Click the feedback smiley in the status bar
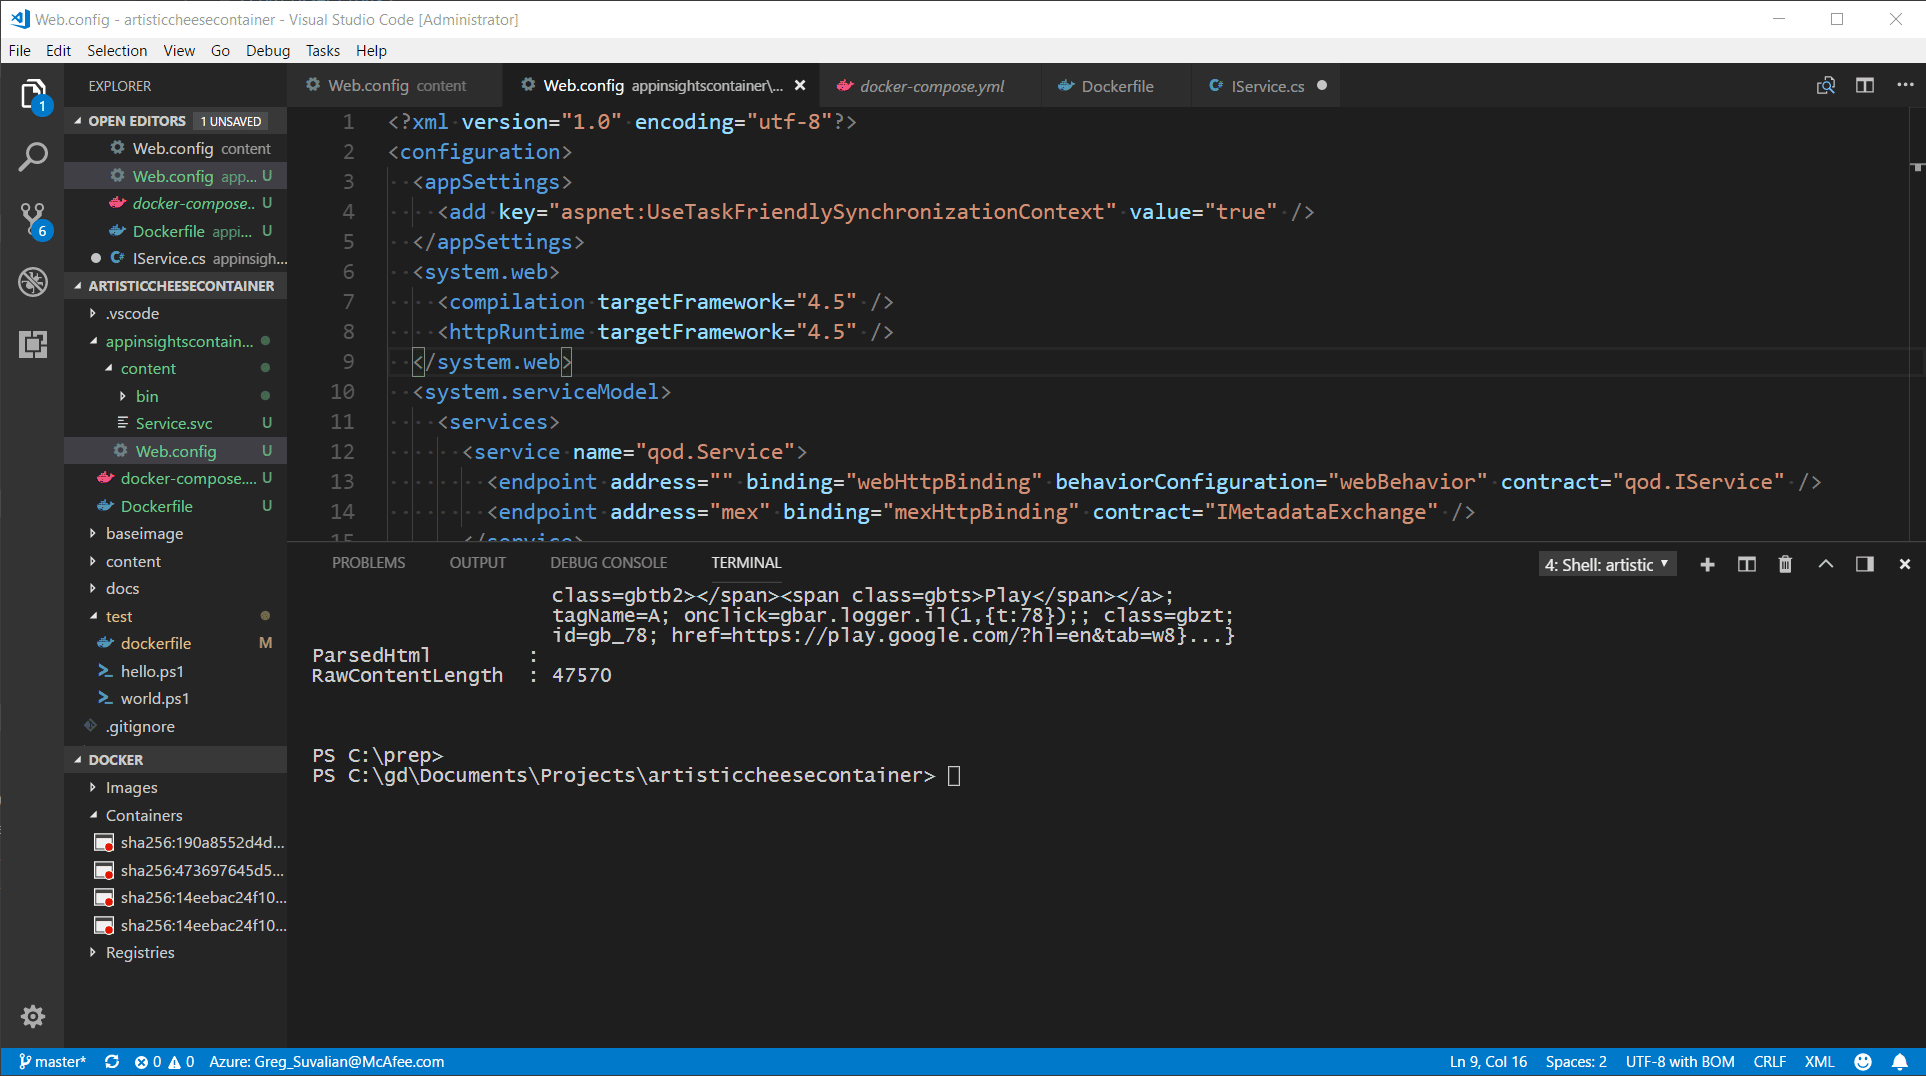 pyautogui.click(x=1862, y=1062)
